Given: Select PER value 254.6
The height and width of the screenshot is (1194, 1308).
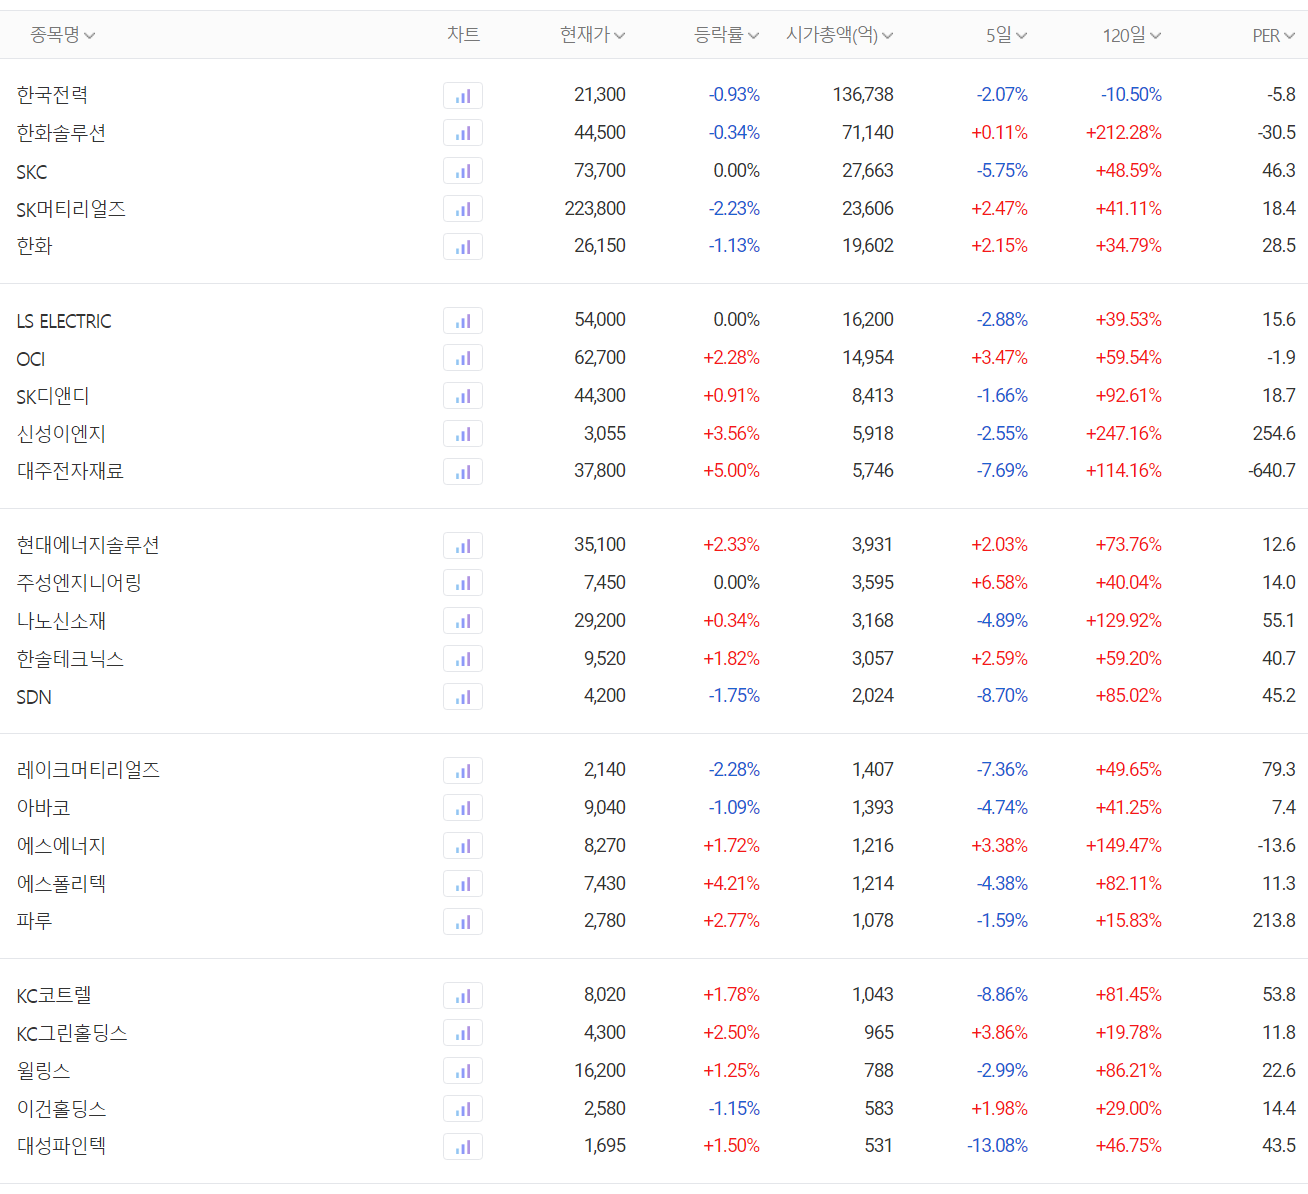Looking at the screenshot, I should tap(1274, 434).
